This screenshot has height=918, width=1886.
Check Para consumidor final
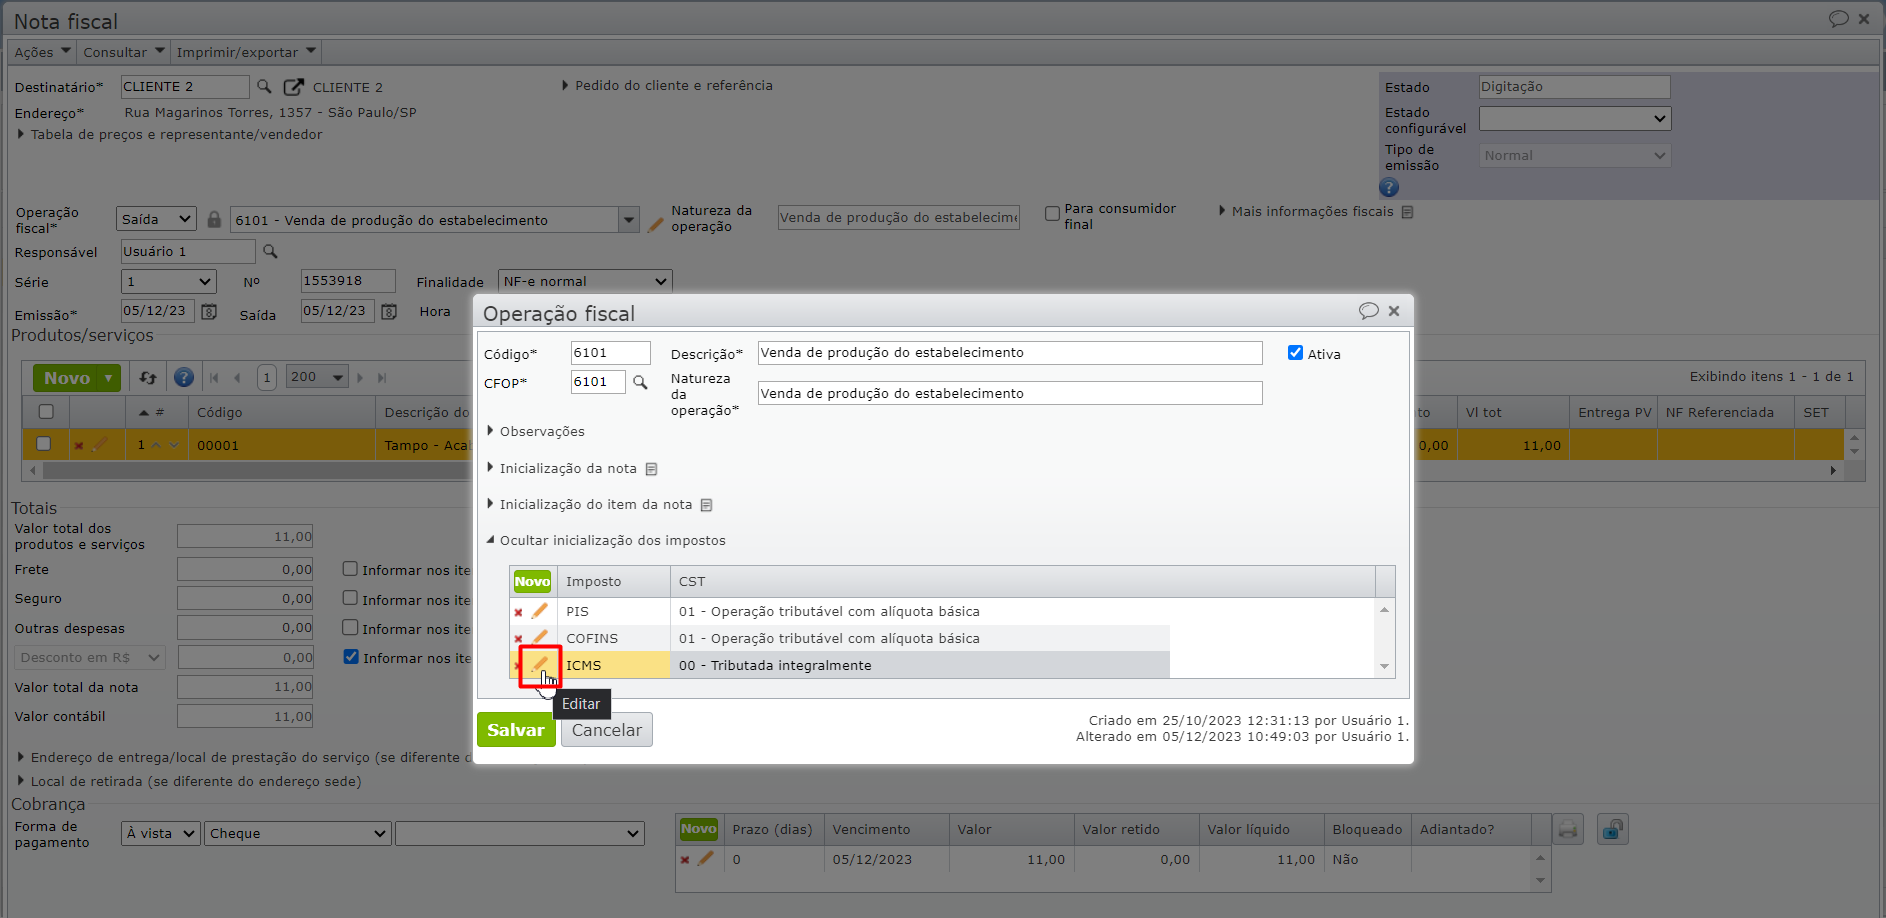coord(1052,214)
